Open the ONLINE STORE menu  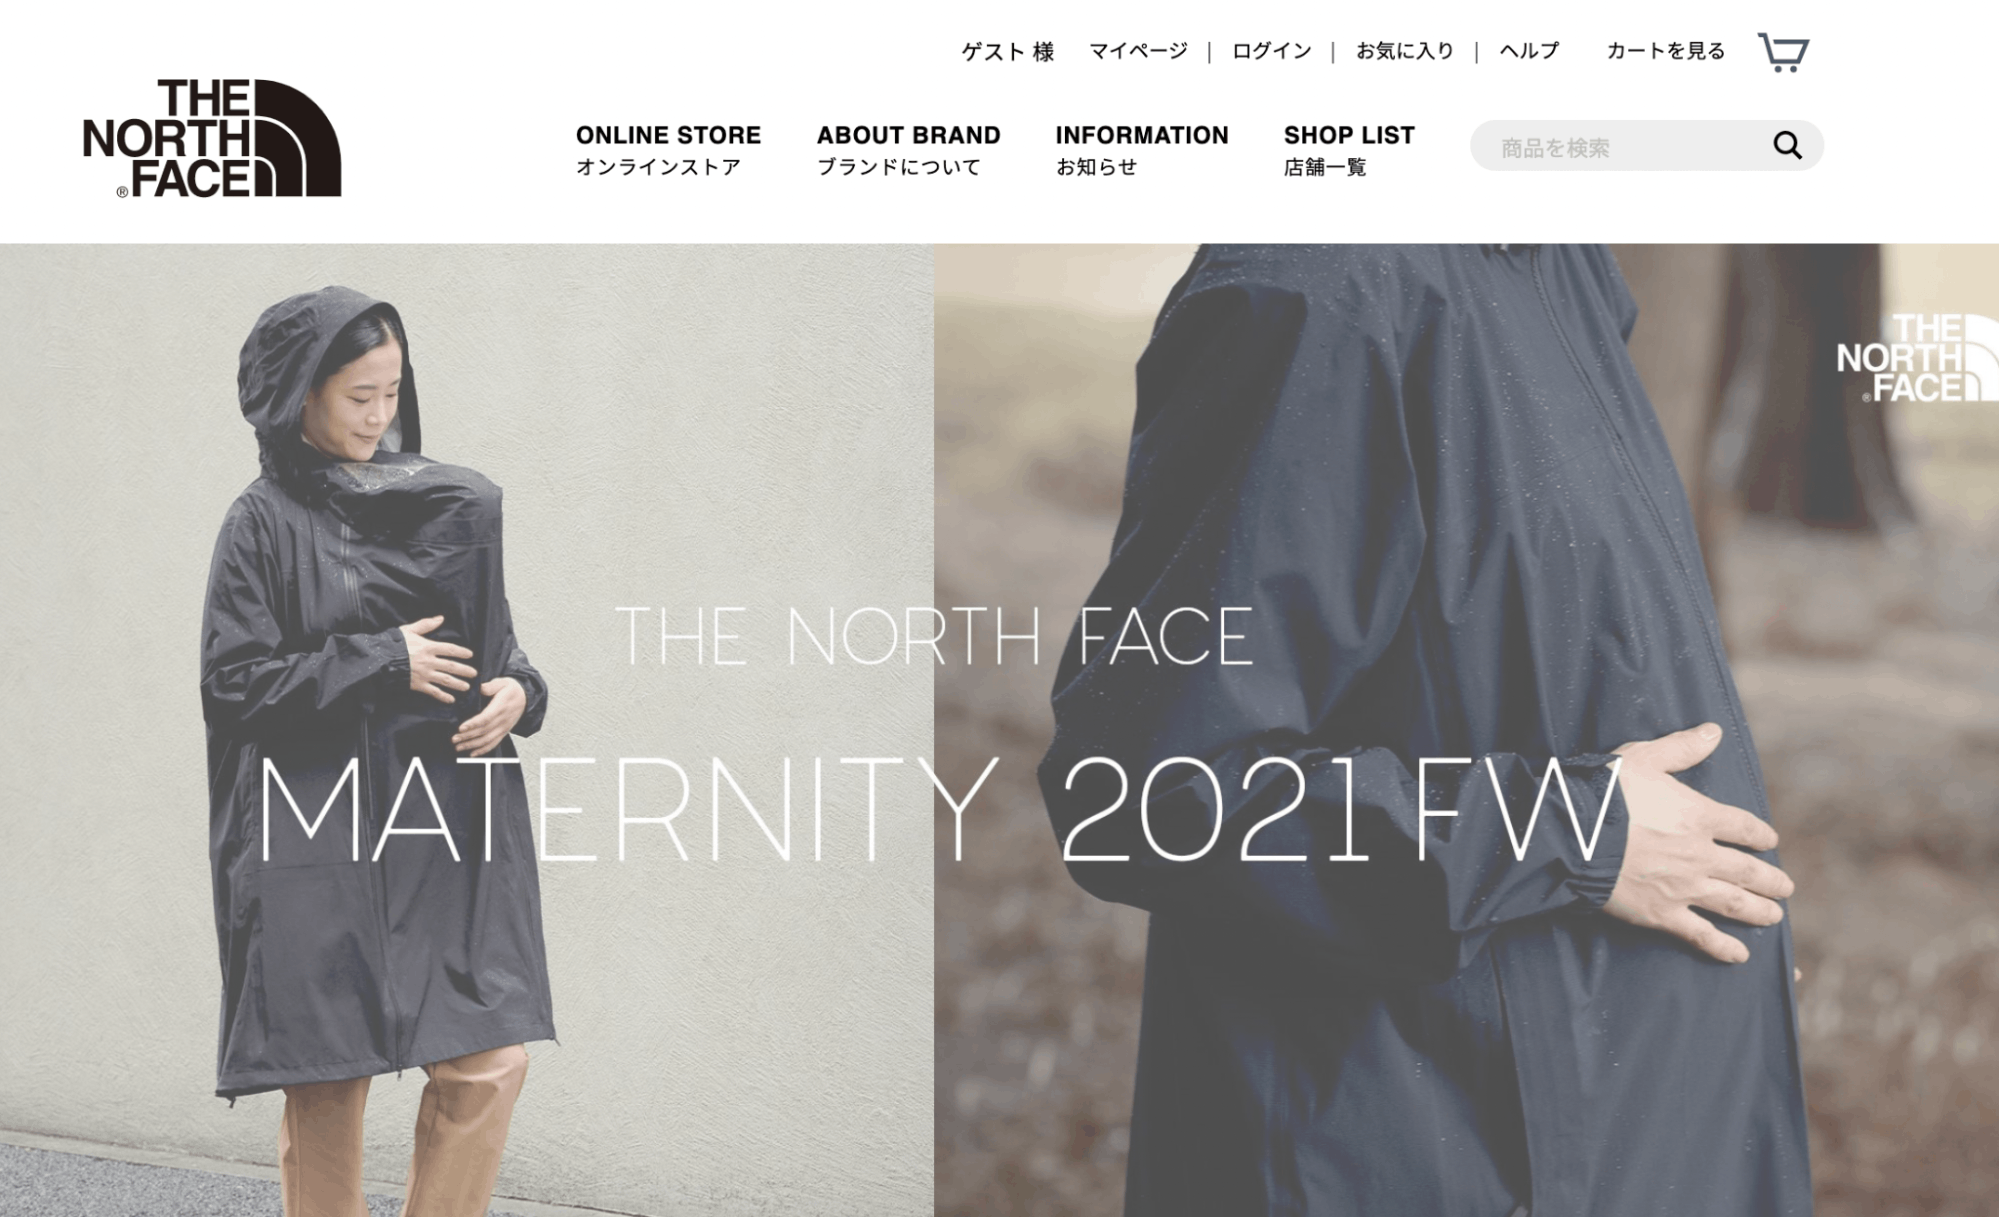coord(668,150)
